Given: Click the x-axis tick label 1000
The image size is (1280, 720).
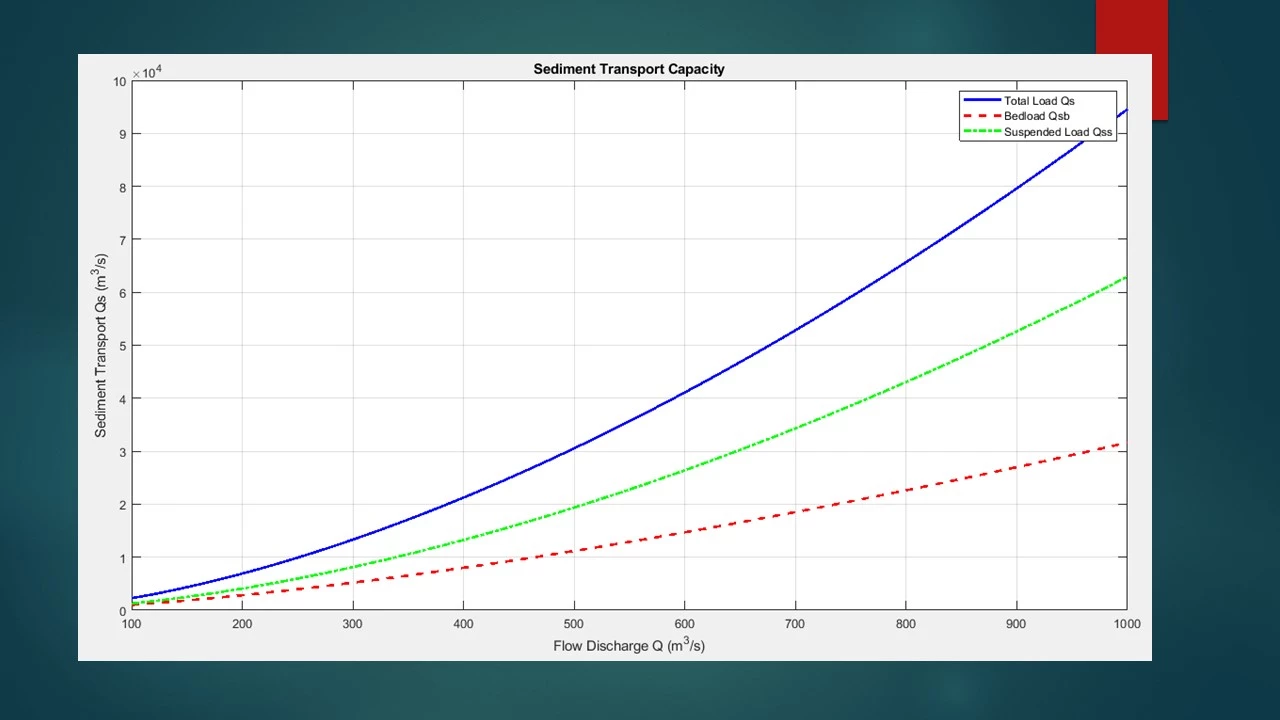Looking at the screenshot, I should point(1126,624).
